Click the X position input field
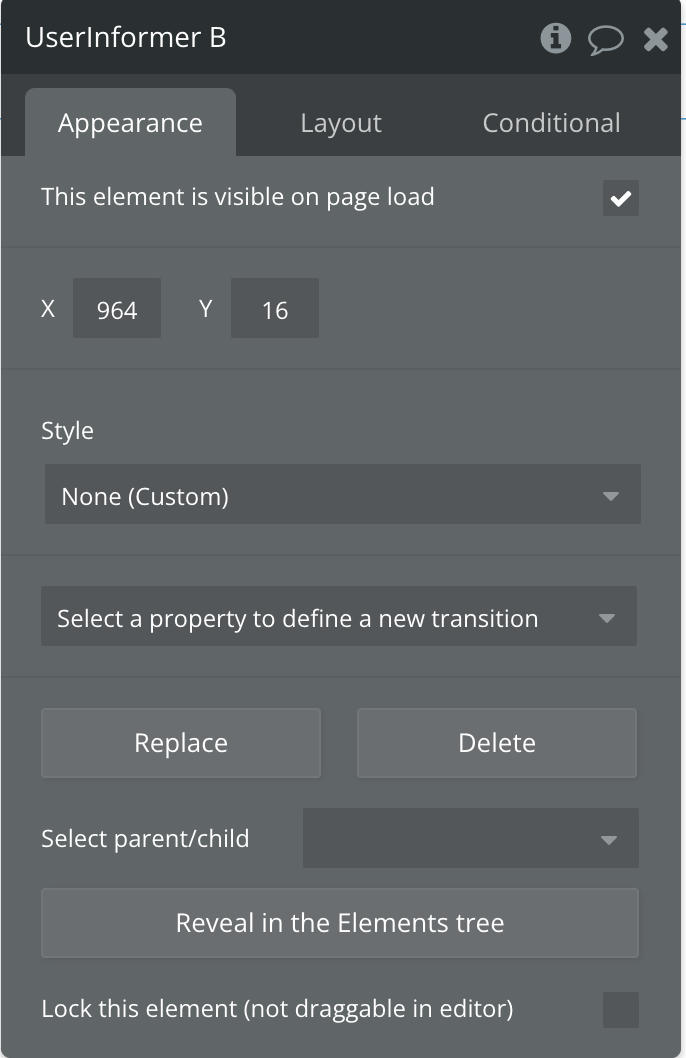The height and width of the screenshot is (1058, 686). click(117, 309)
